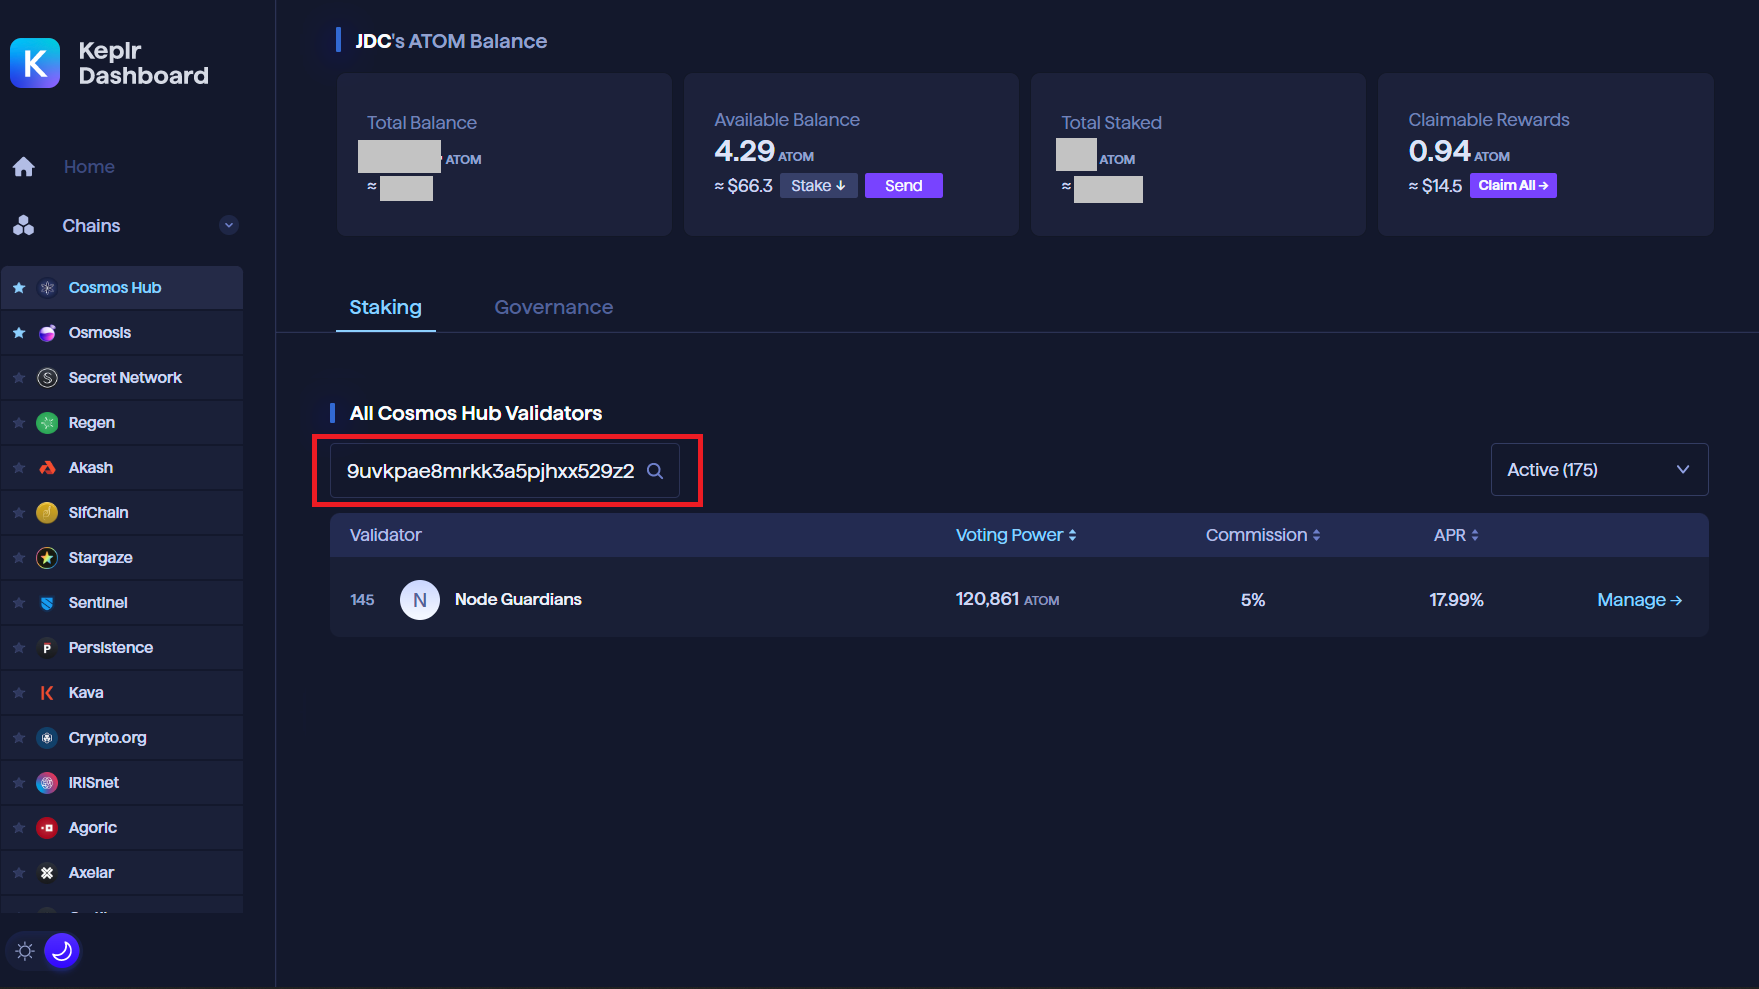Favorite Secret Network star
This screenshot has width=1759, height=989.
(x=19, y=378)
